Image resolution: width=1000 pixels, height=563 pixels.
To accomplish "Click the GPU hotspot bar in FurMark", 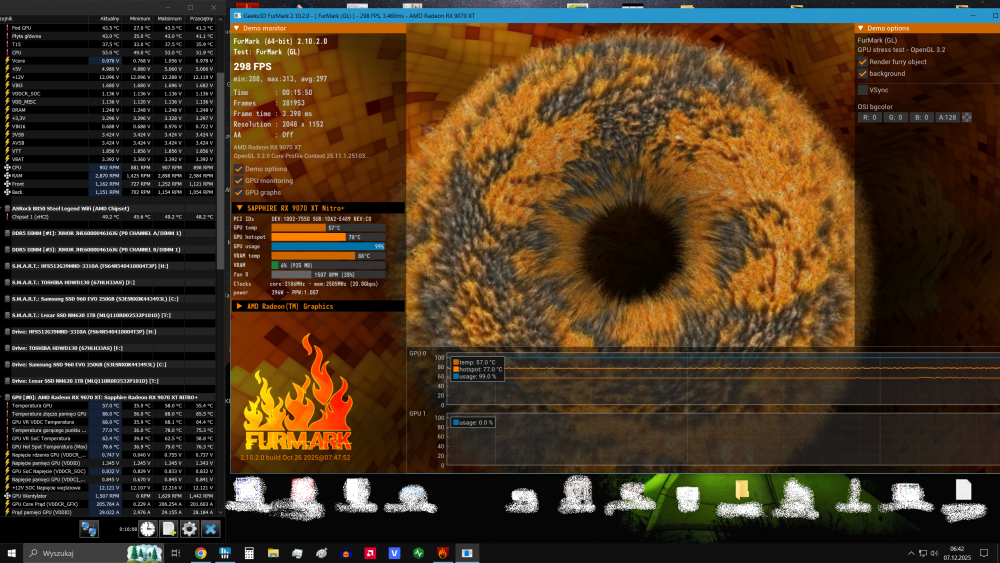I will click(x=328, y=237).
